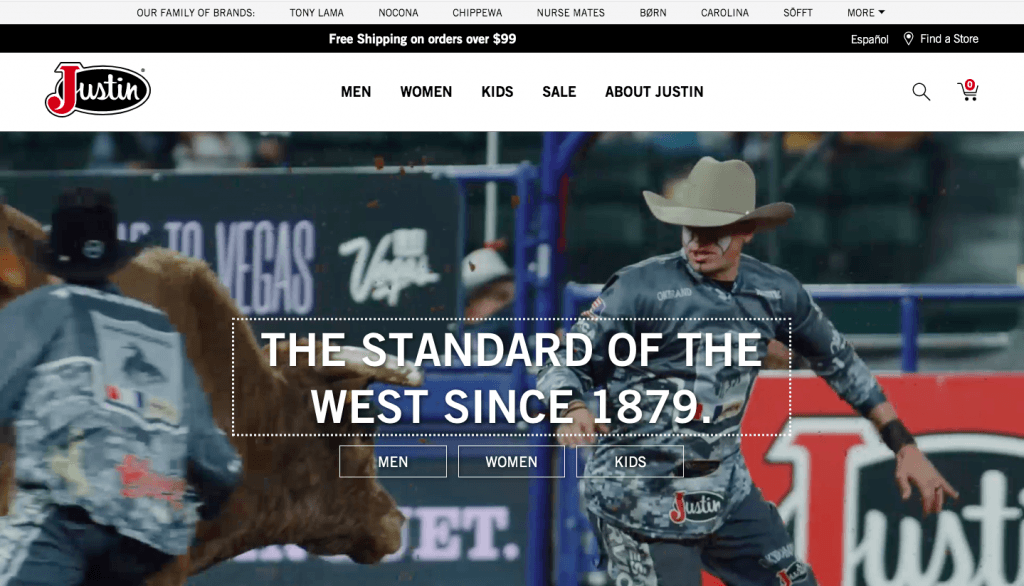Switch the site language to Español
The image size is (1024, 586).
[869, 39]
